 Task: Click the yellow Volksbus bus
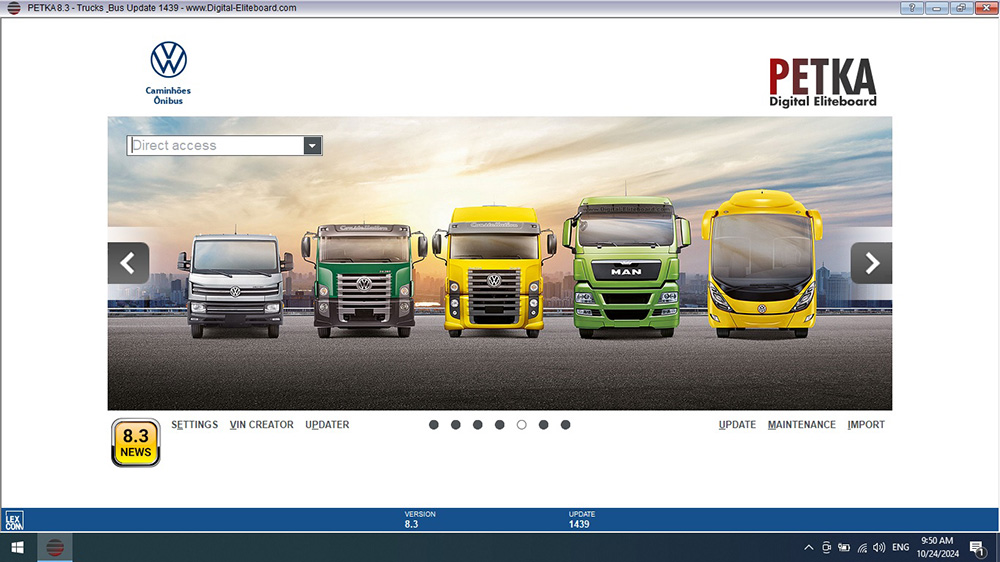tap(762, 263)
